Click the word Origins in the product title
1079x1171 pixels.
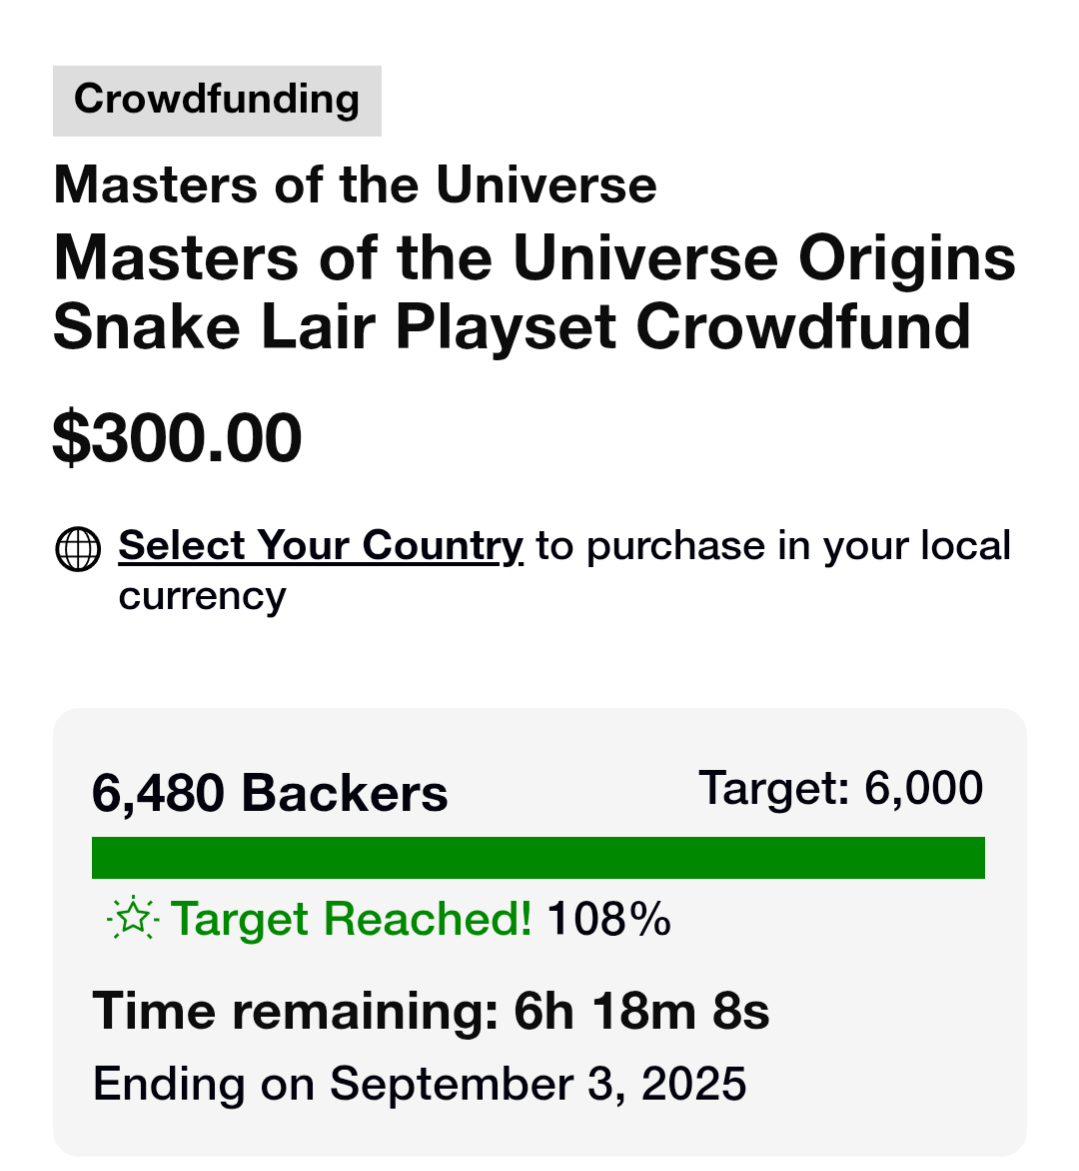click(x=907, y=259)
